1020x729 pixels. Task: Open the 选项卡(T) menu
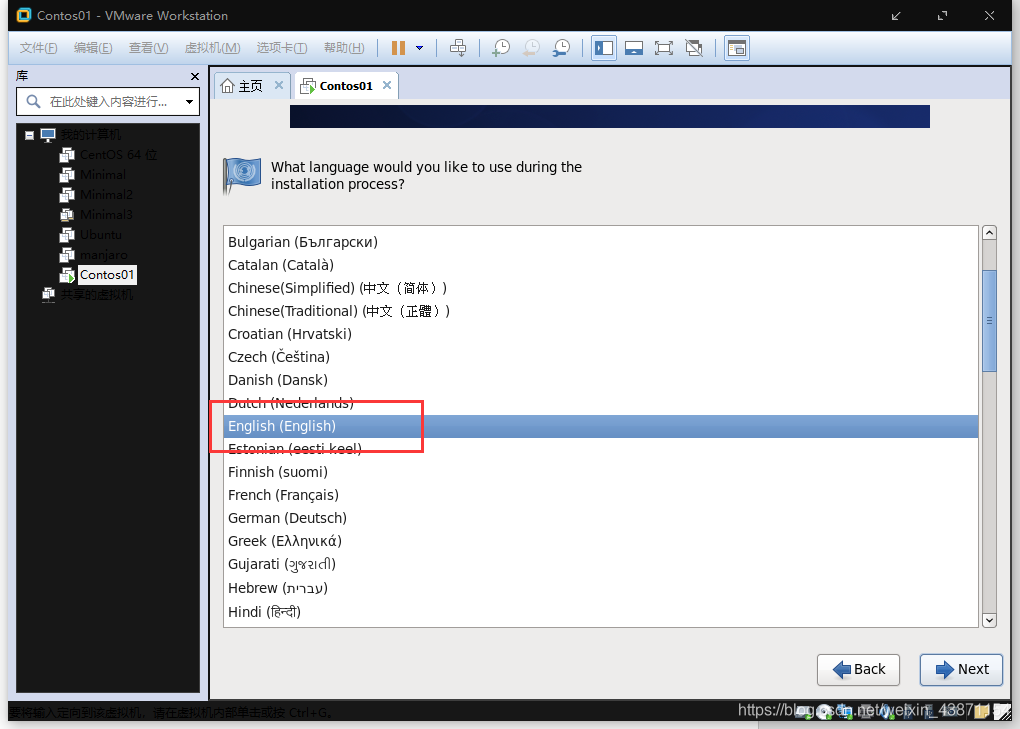tap(282, 48)
